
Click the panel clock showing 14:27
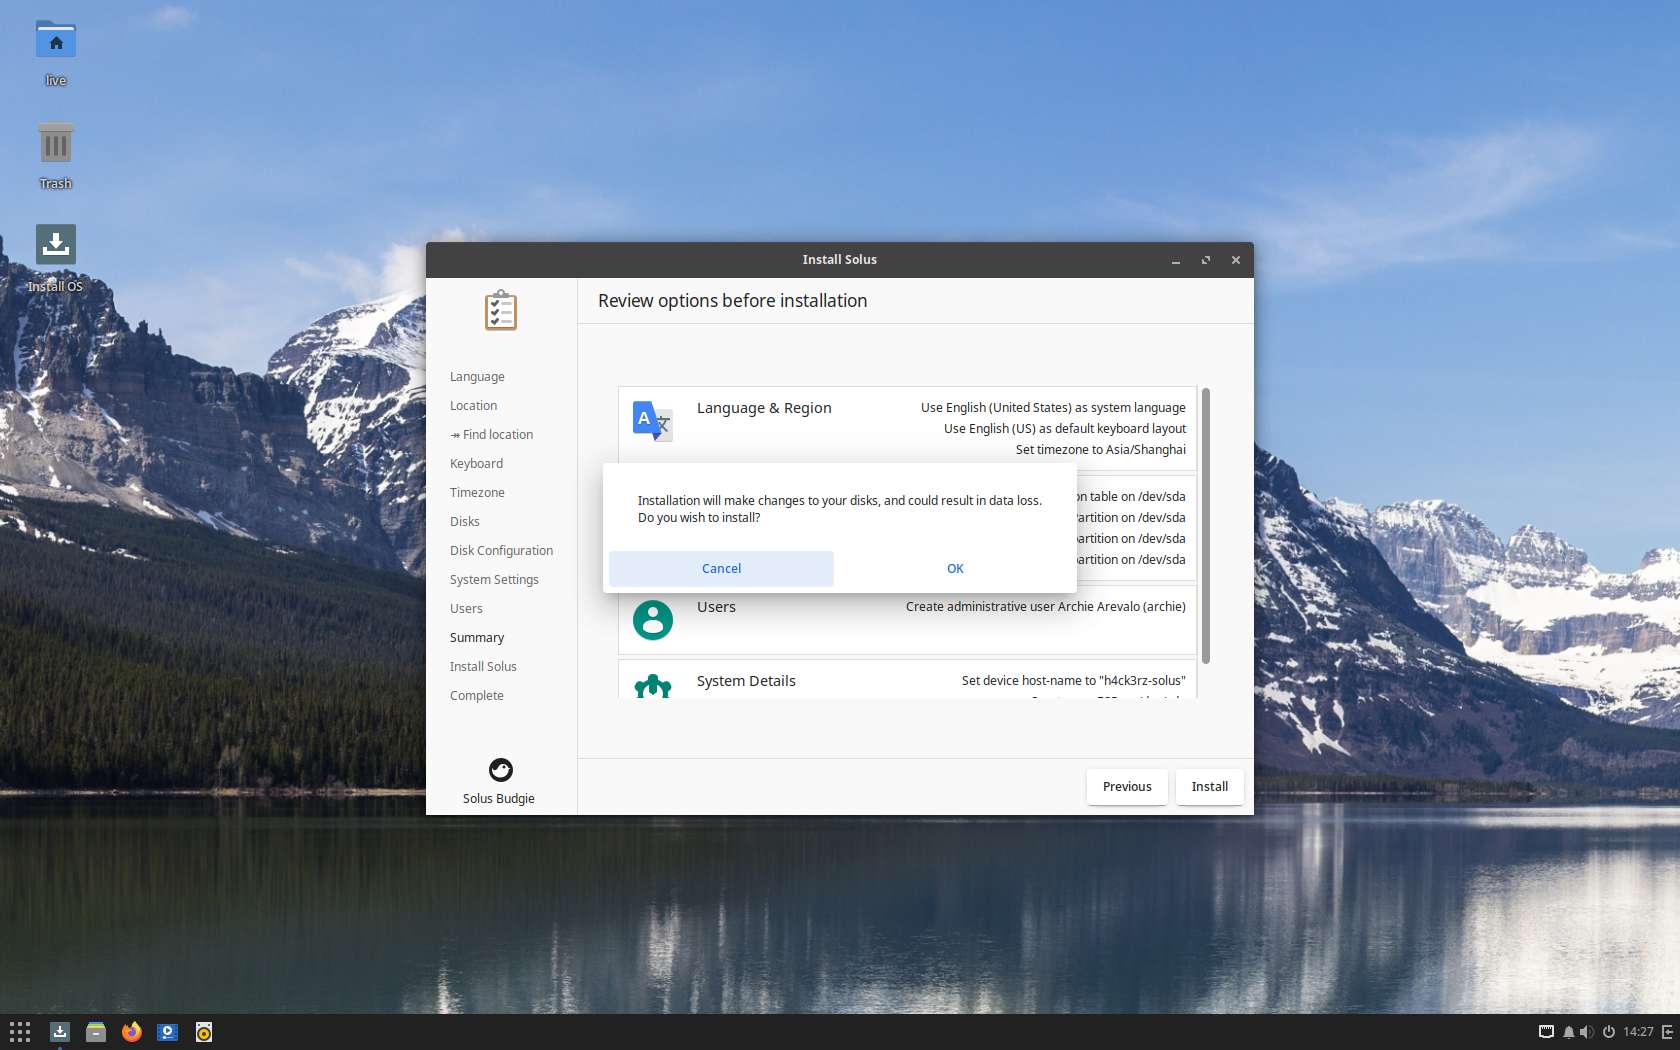[1638, 1032]
